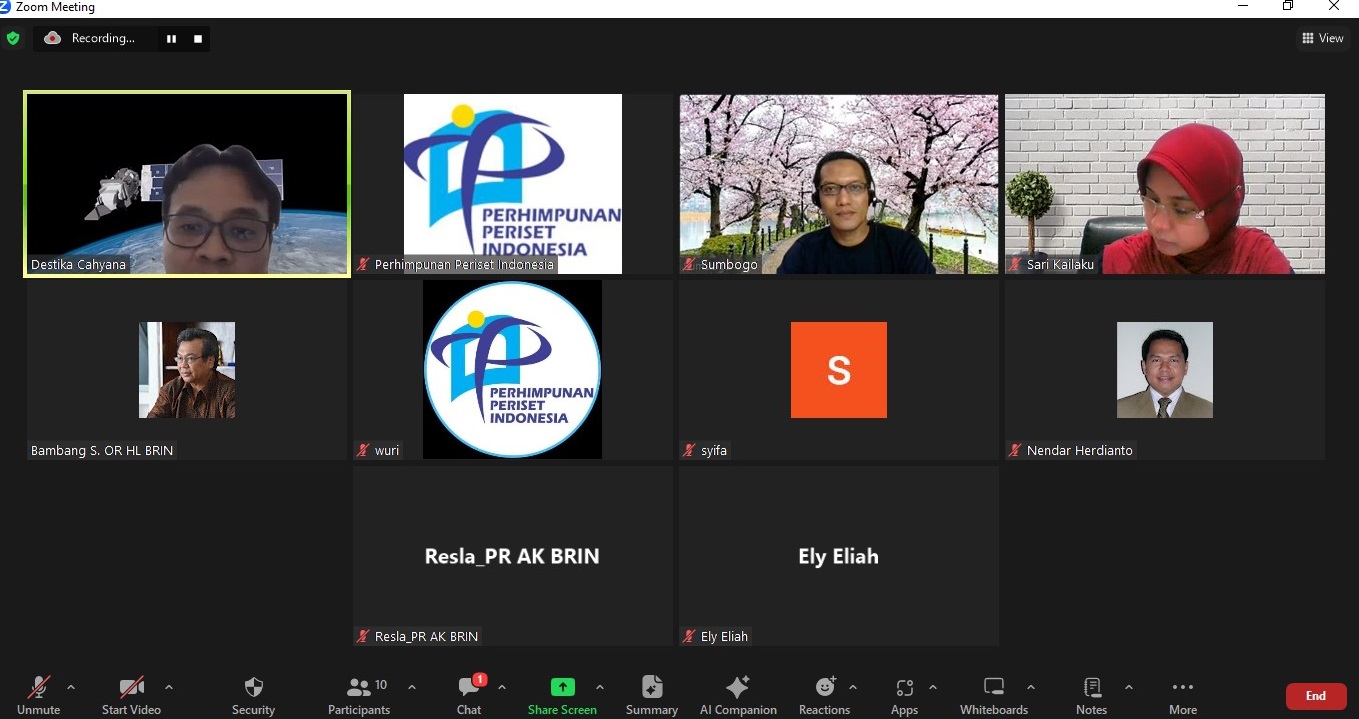The image size is (1359, 719).
Task: Click the muted mic icon beside Ely Eliah label
Action: coord(689,637)
